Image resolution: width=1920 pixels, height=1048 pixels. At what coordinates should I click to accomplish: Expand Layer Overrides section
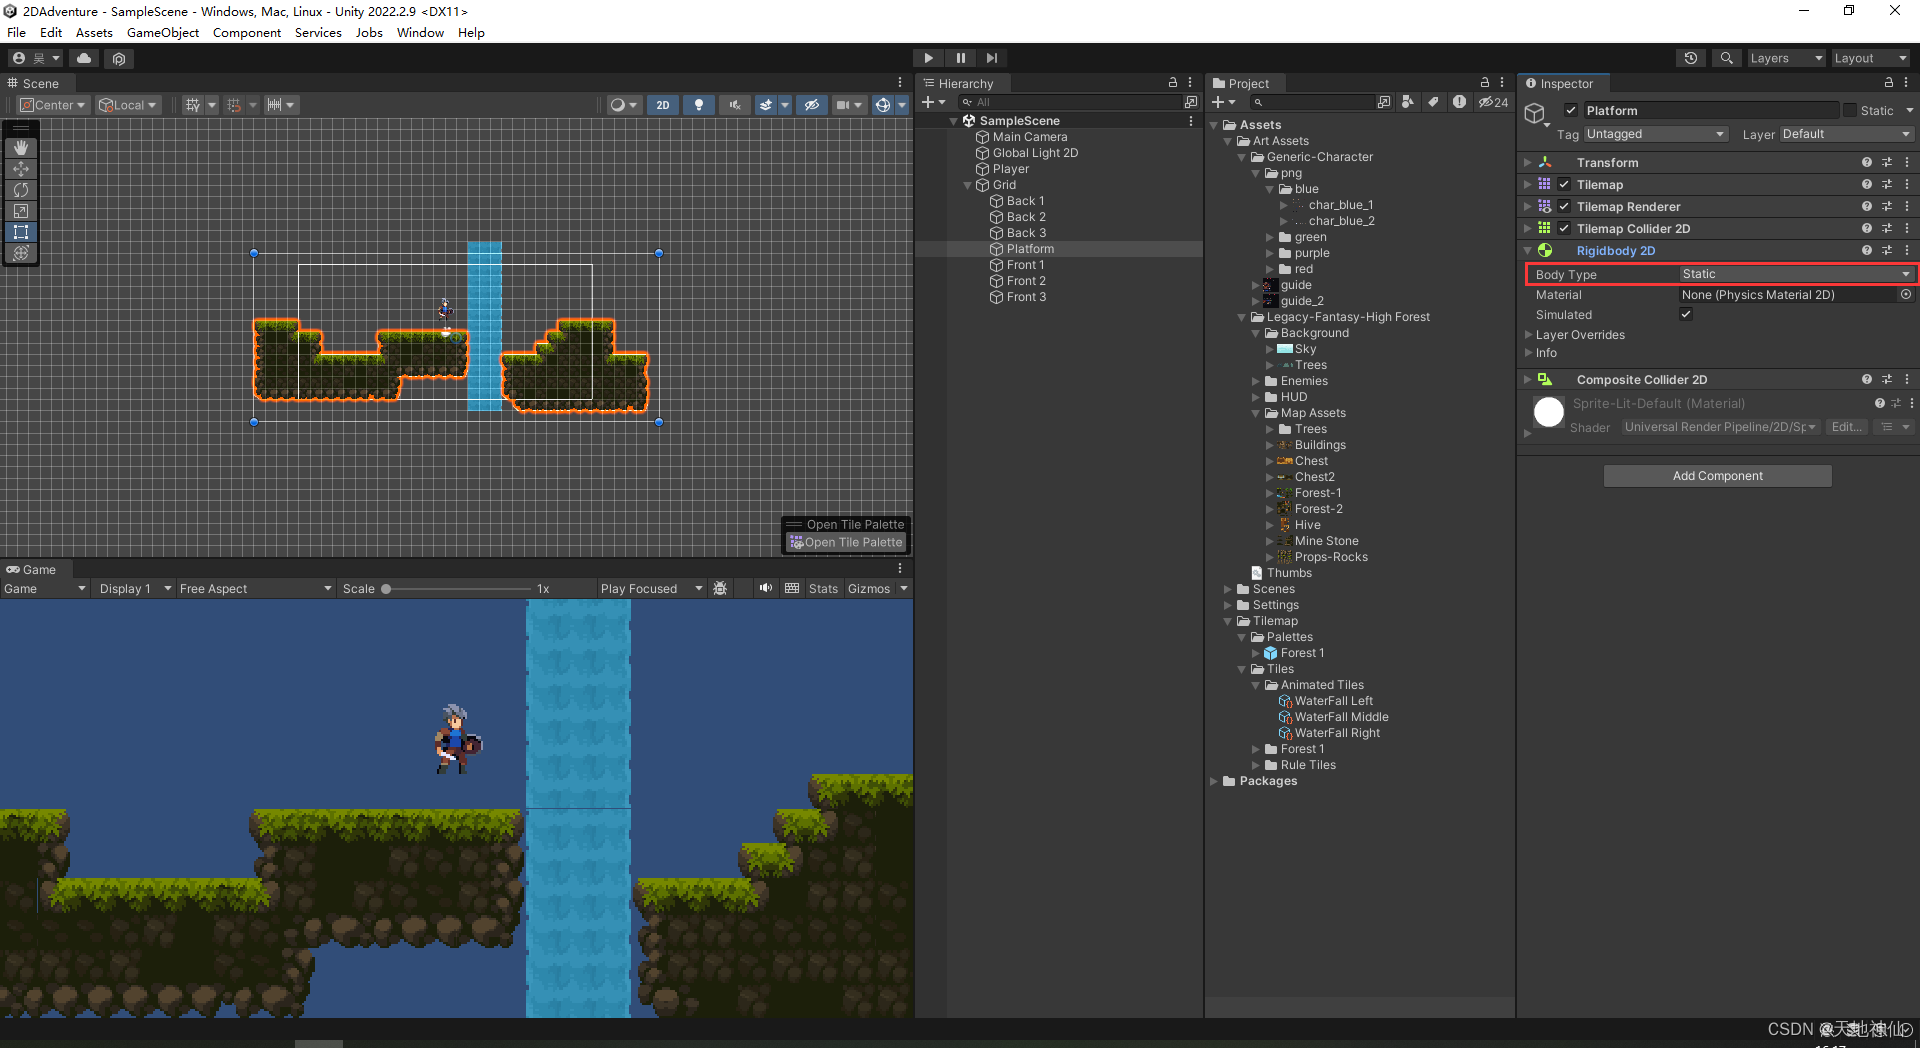[x=1528, y=335]
